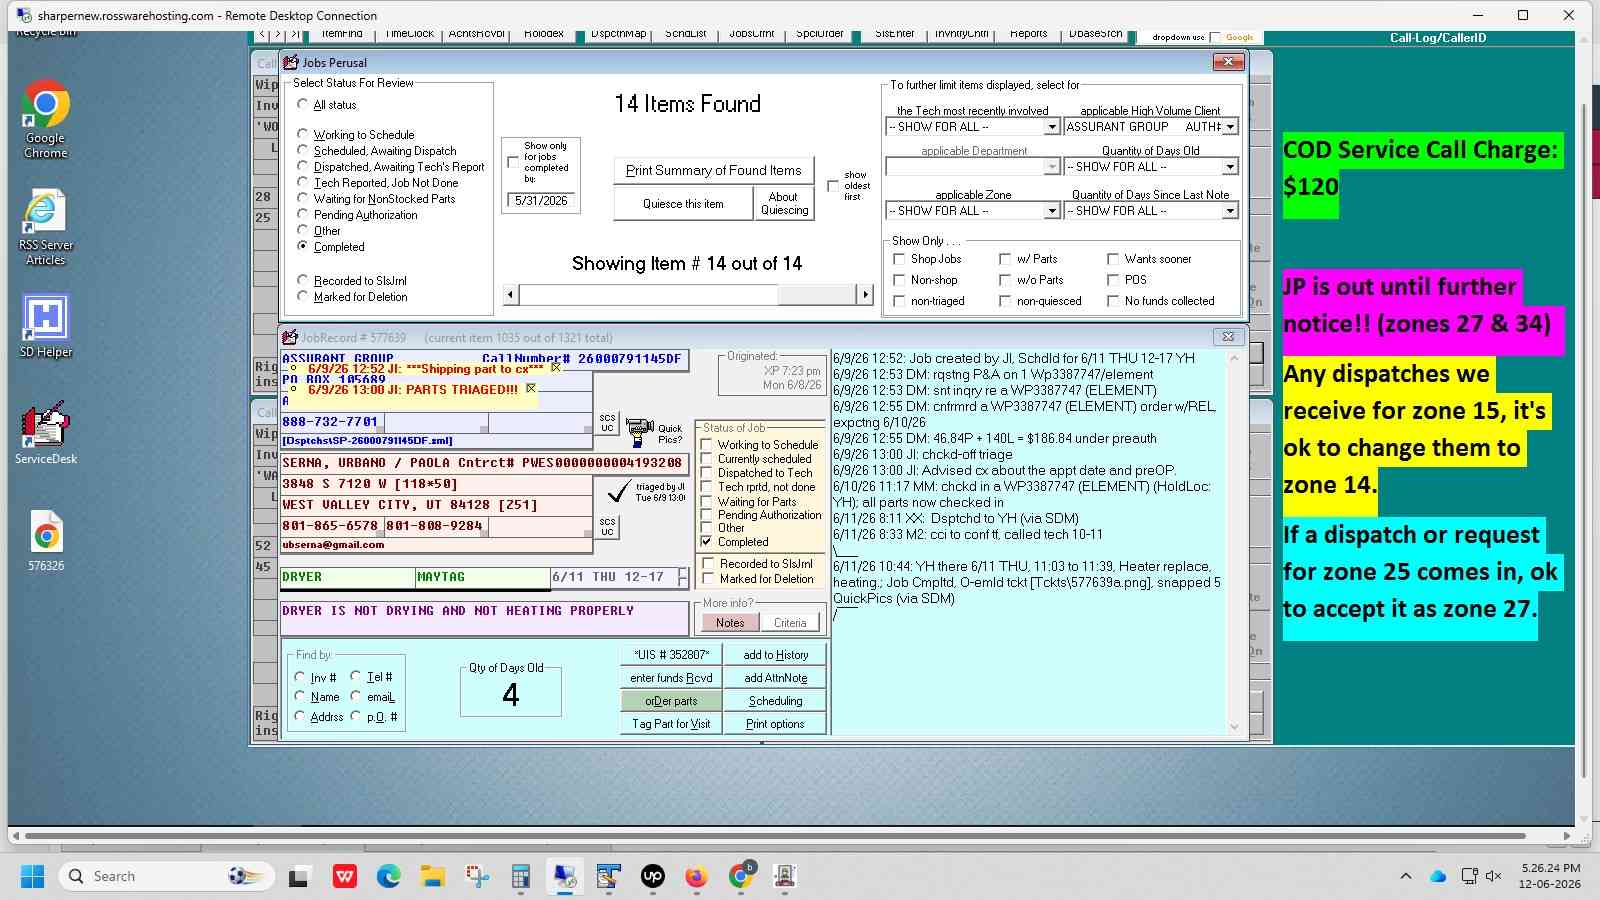Image resolution: width=1600 pixels, height=900 pixels.
Task: Open the File Explorer taskbar icon
Action: (x=432, y=877)
